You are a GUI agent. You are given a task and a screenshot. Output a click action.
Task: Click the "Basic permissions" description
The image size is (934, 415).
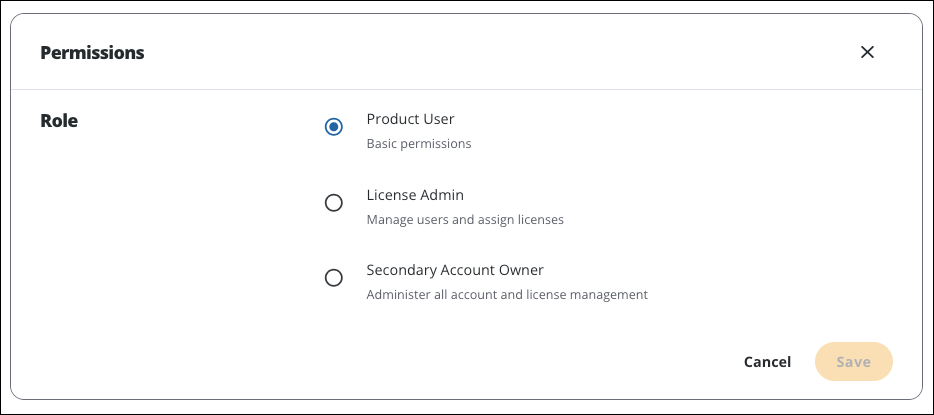(x=419, y=144)
